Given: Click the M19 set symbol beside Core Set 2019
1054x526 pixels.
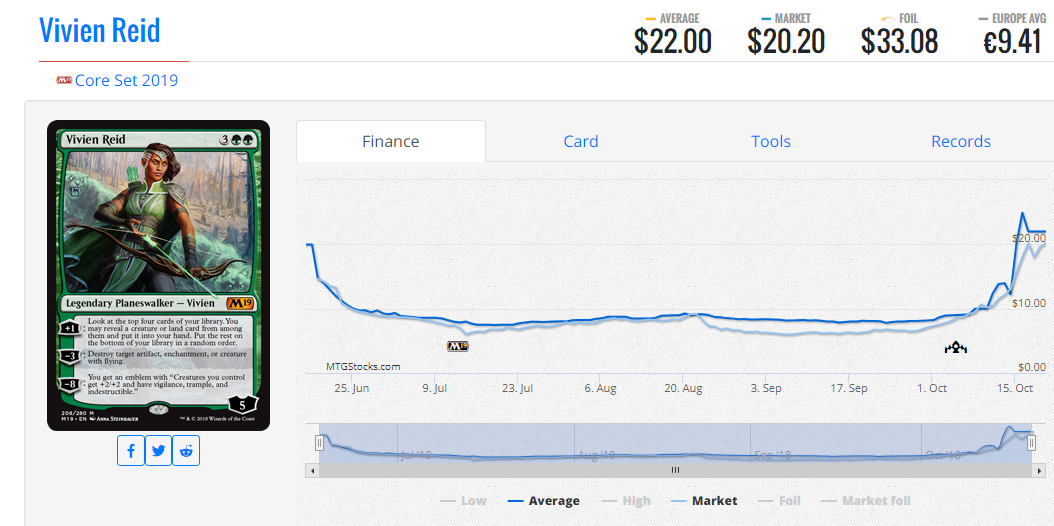Looking at the screenshot, I should [64, 81].
